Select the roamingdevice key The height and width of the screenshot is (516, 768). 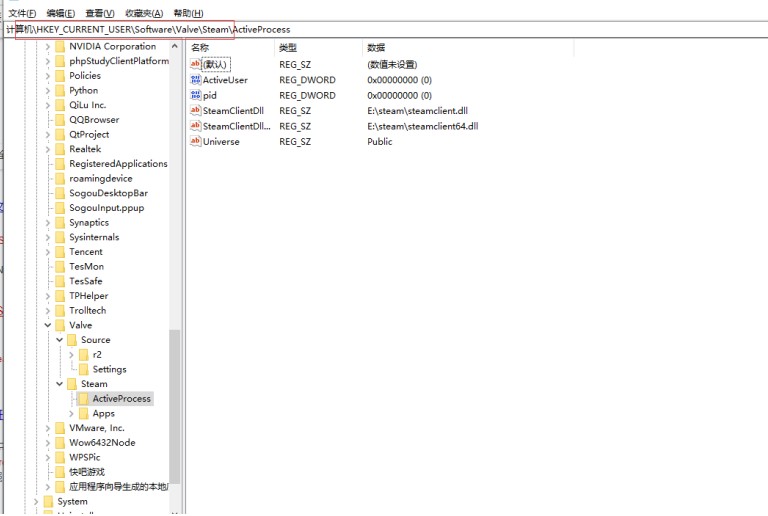pyautogui.click(x=100, y=179)
